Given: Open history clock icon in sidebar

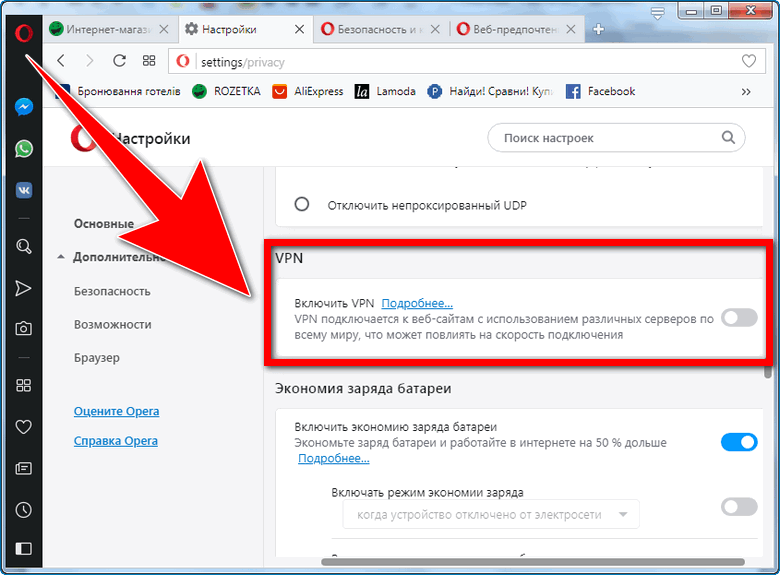Looking at the screenshot, I should pos(23,510).
